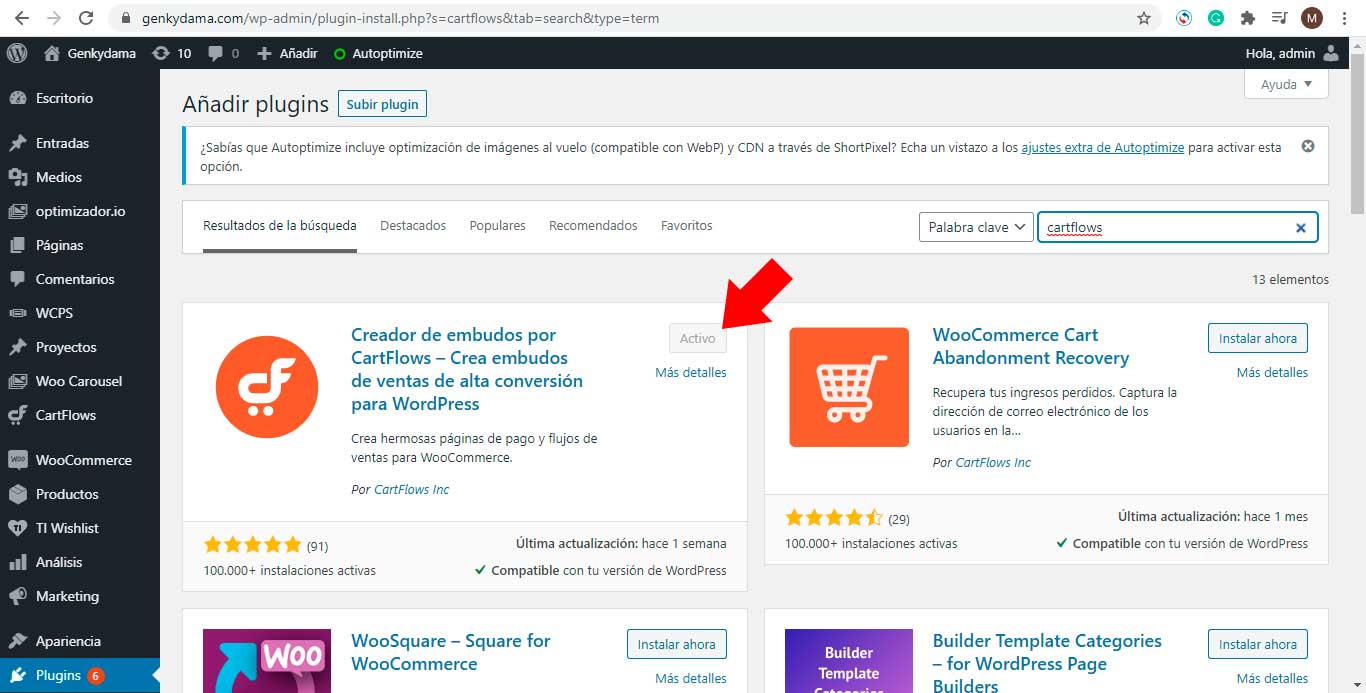Open Chrome three-dot menu

tap(1345, 18)
